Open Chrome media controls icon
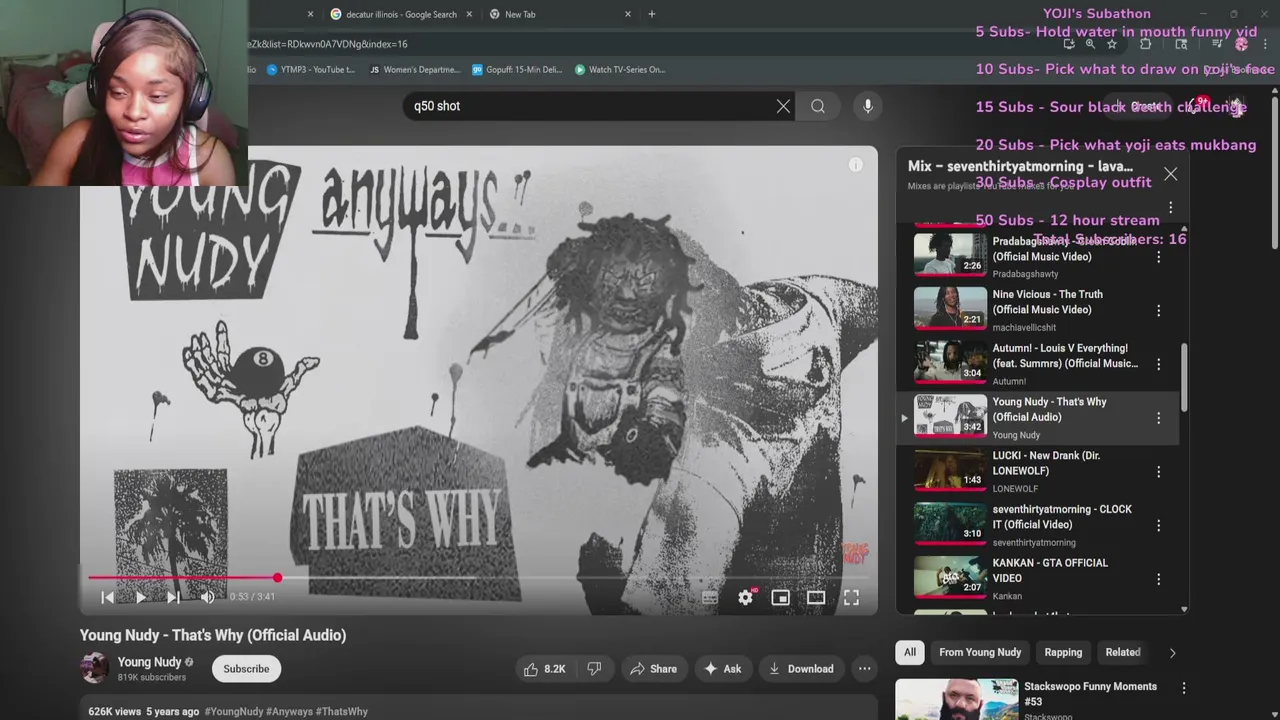1280x720 pixels. pyautogui.click(x=1216, y=44)
